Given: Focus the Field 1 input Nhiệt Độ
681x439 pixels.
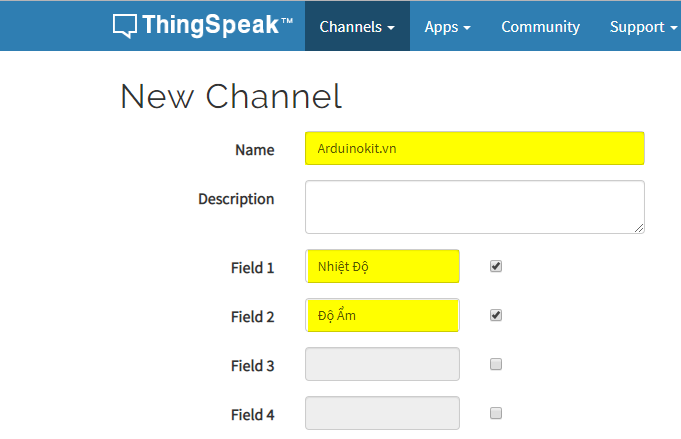Looking at the screenshot, I should pyautogui.click(x=382, y=266).
